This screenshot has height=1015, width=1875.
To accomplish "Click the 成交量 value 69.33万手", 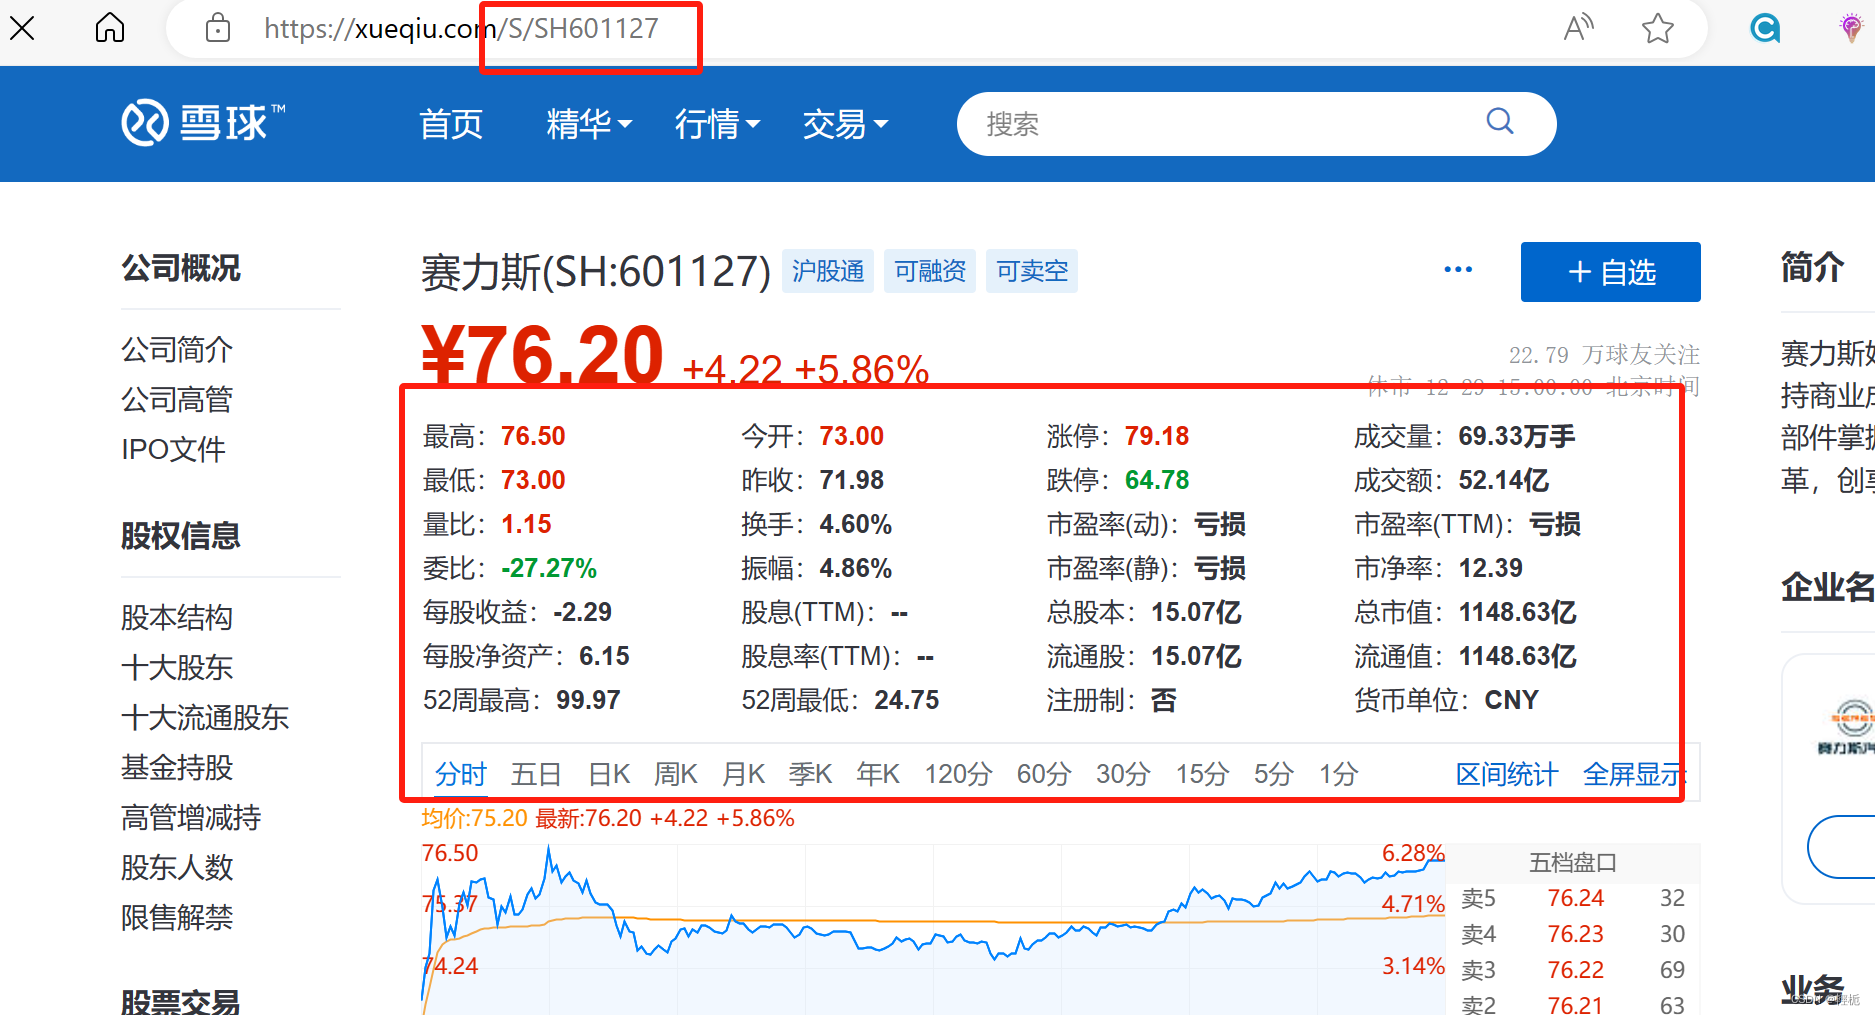I will click(x=1517, y=436).
